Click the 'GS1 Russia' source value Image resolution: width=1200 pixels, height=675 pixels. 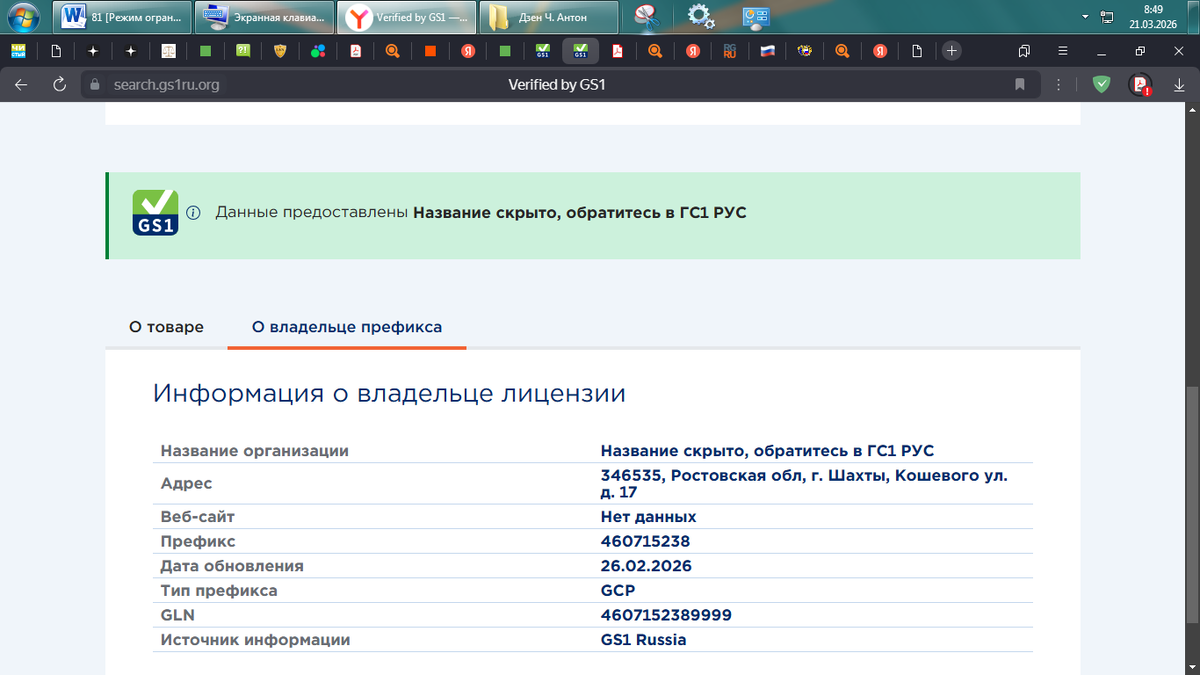(644, 639)
